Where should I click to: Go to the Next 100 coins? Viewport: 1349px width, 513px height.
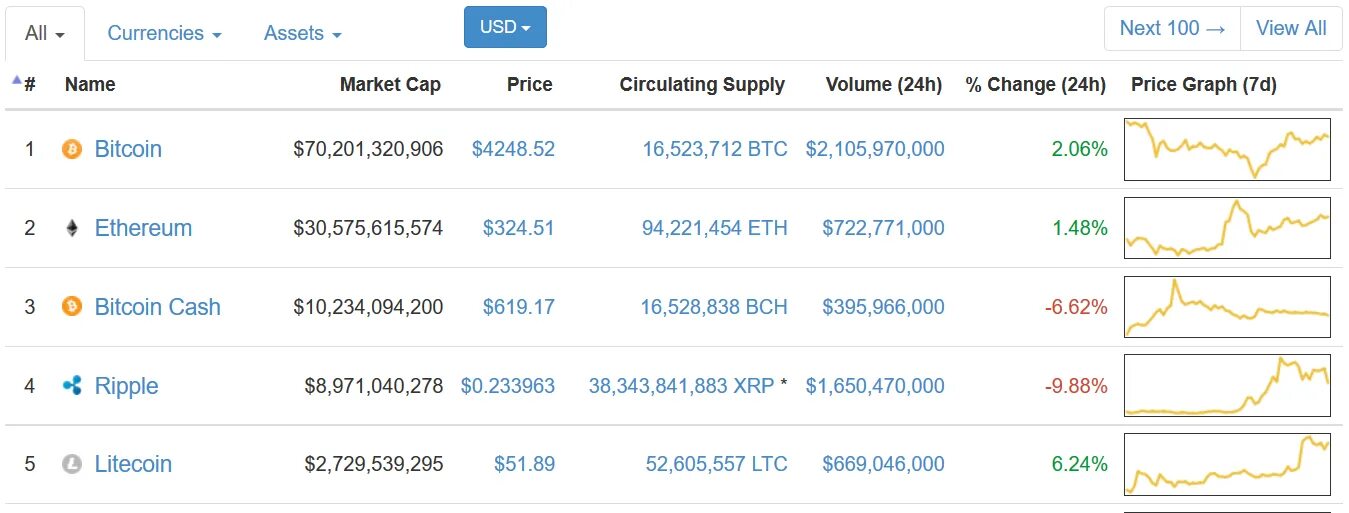point(1172,28)
